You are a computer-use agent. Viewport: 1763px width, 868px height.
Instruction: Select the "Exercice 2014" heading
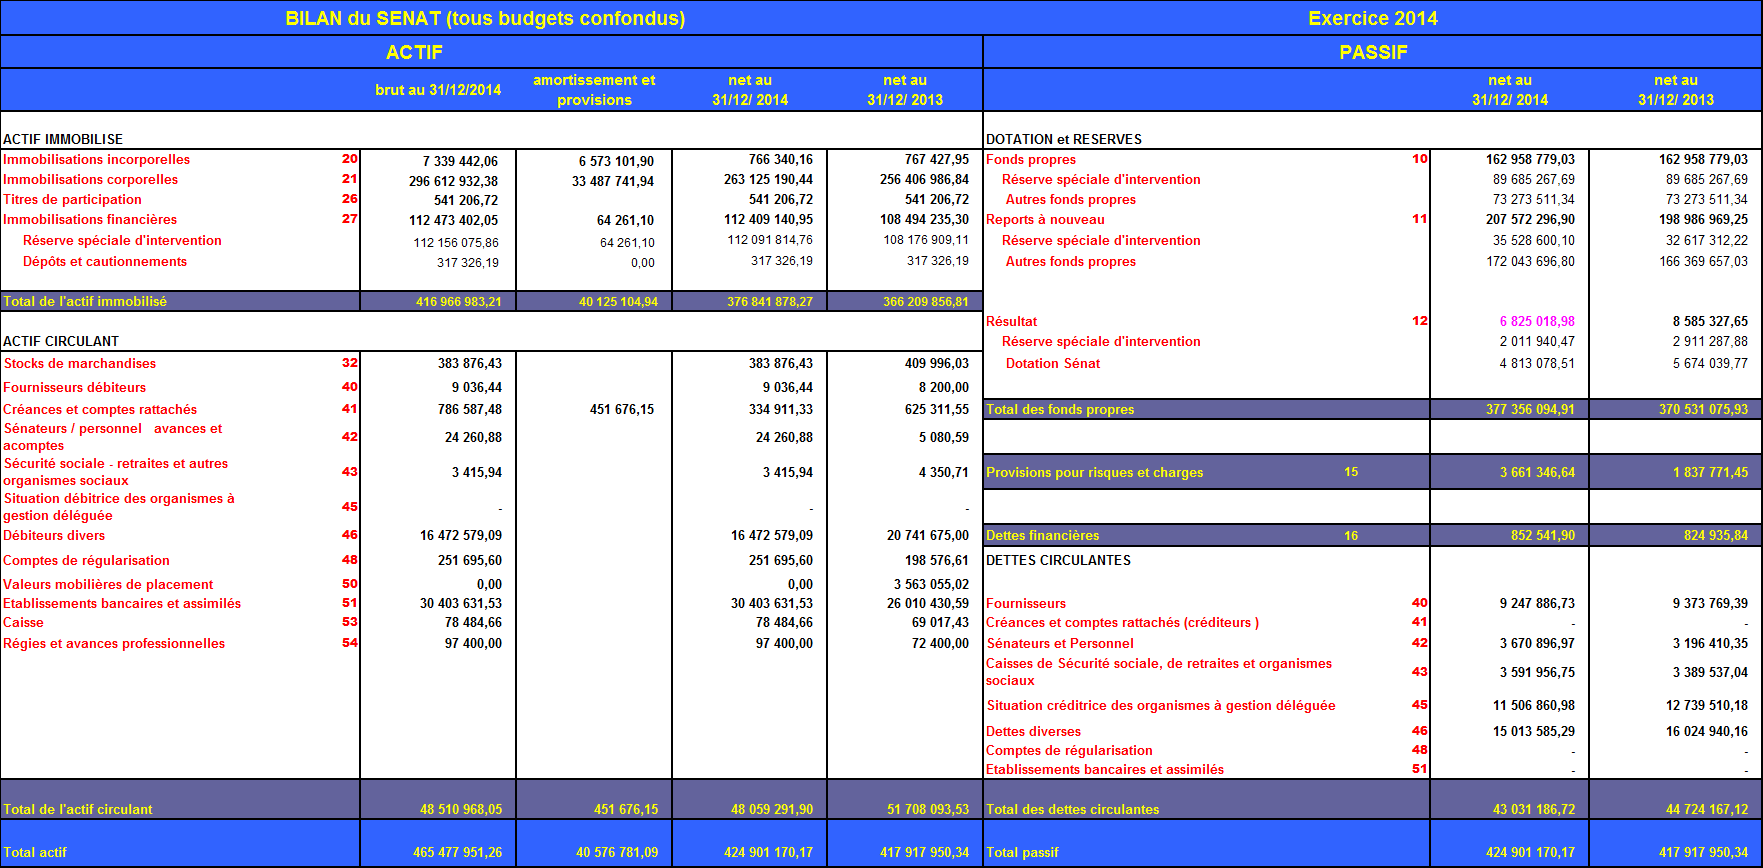point(1372,18)
